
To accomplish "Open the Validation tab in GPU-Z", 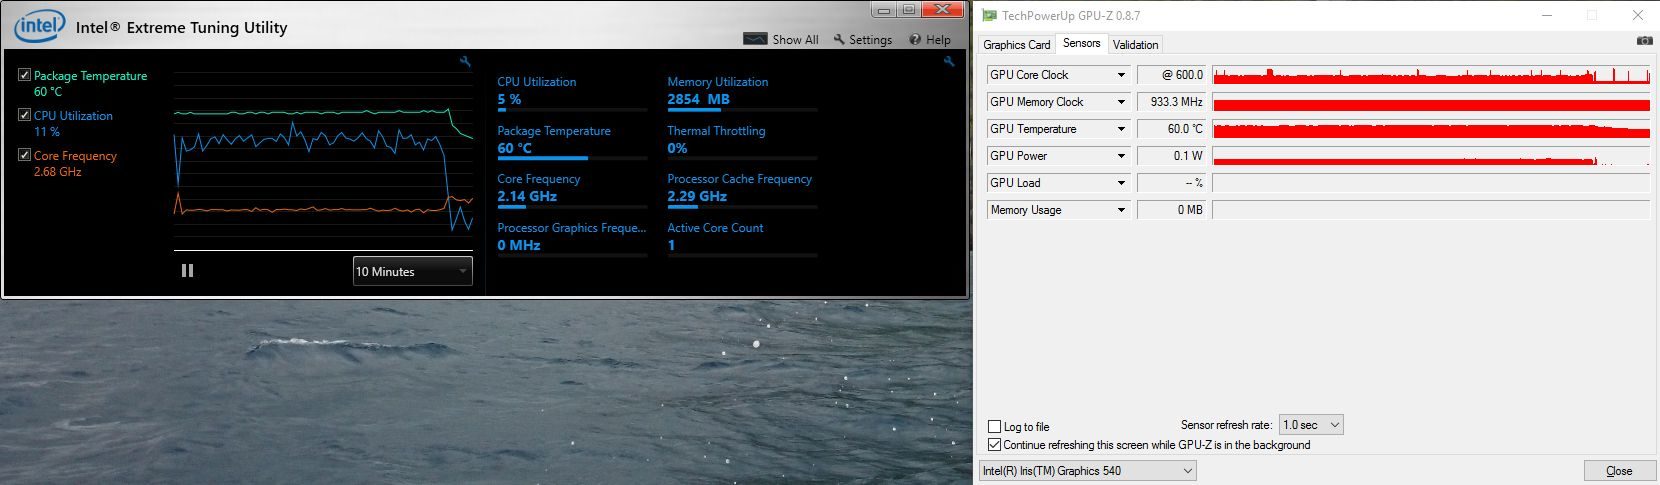I will (x=1135, y=45).
